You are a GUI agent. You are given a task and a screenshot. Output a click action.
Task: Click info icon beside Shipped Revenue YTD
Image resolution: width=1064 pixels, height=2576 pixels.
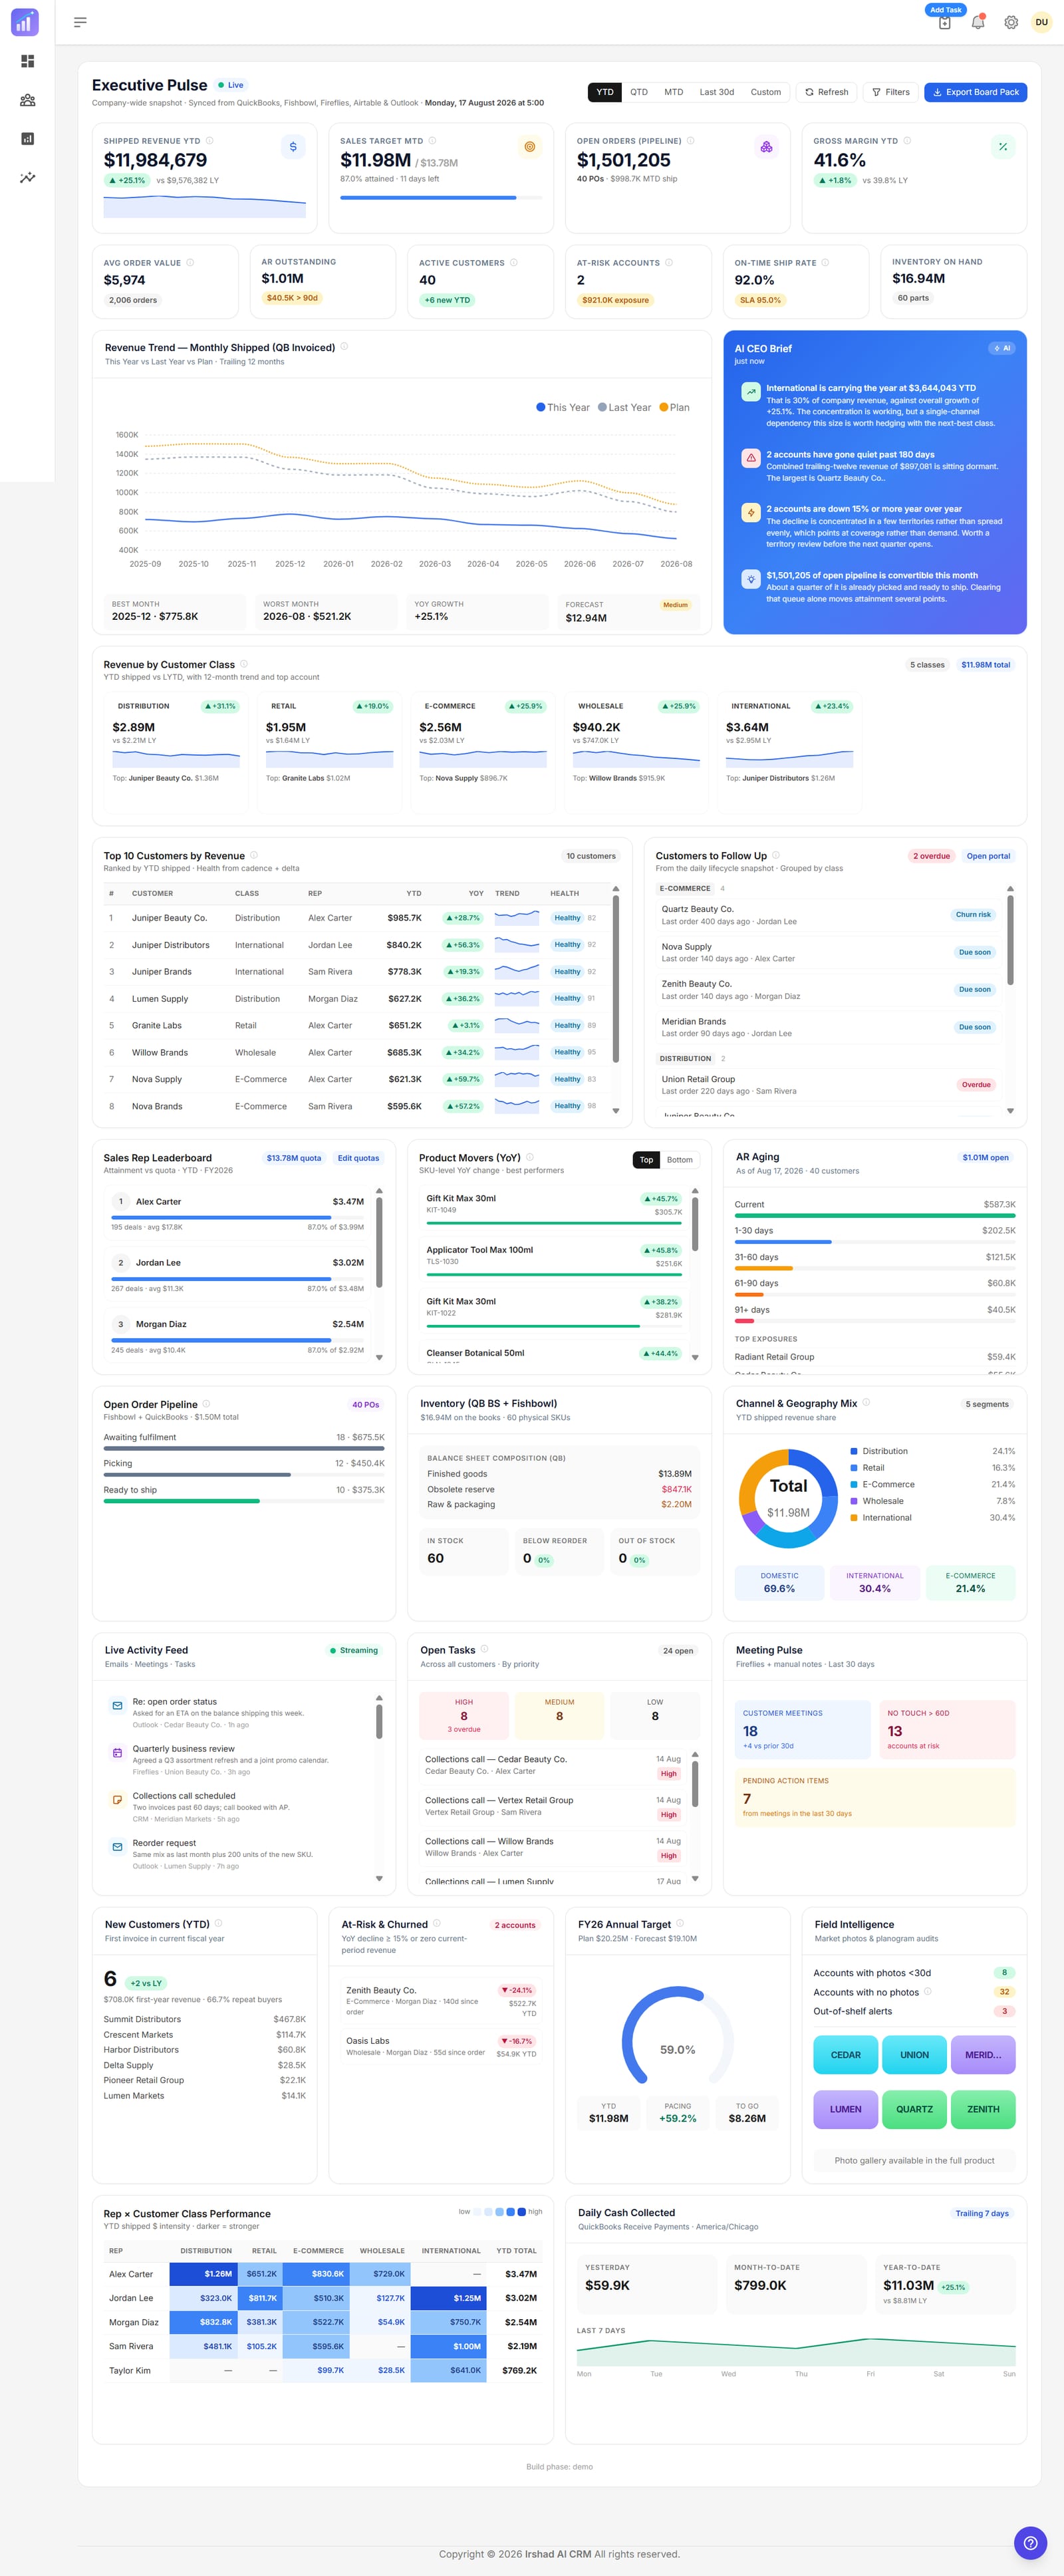point(209,141)
